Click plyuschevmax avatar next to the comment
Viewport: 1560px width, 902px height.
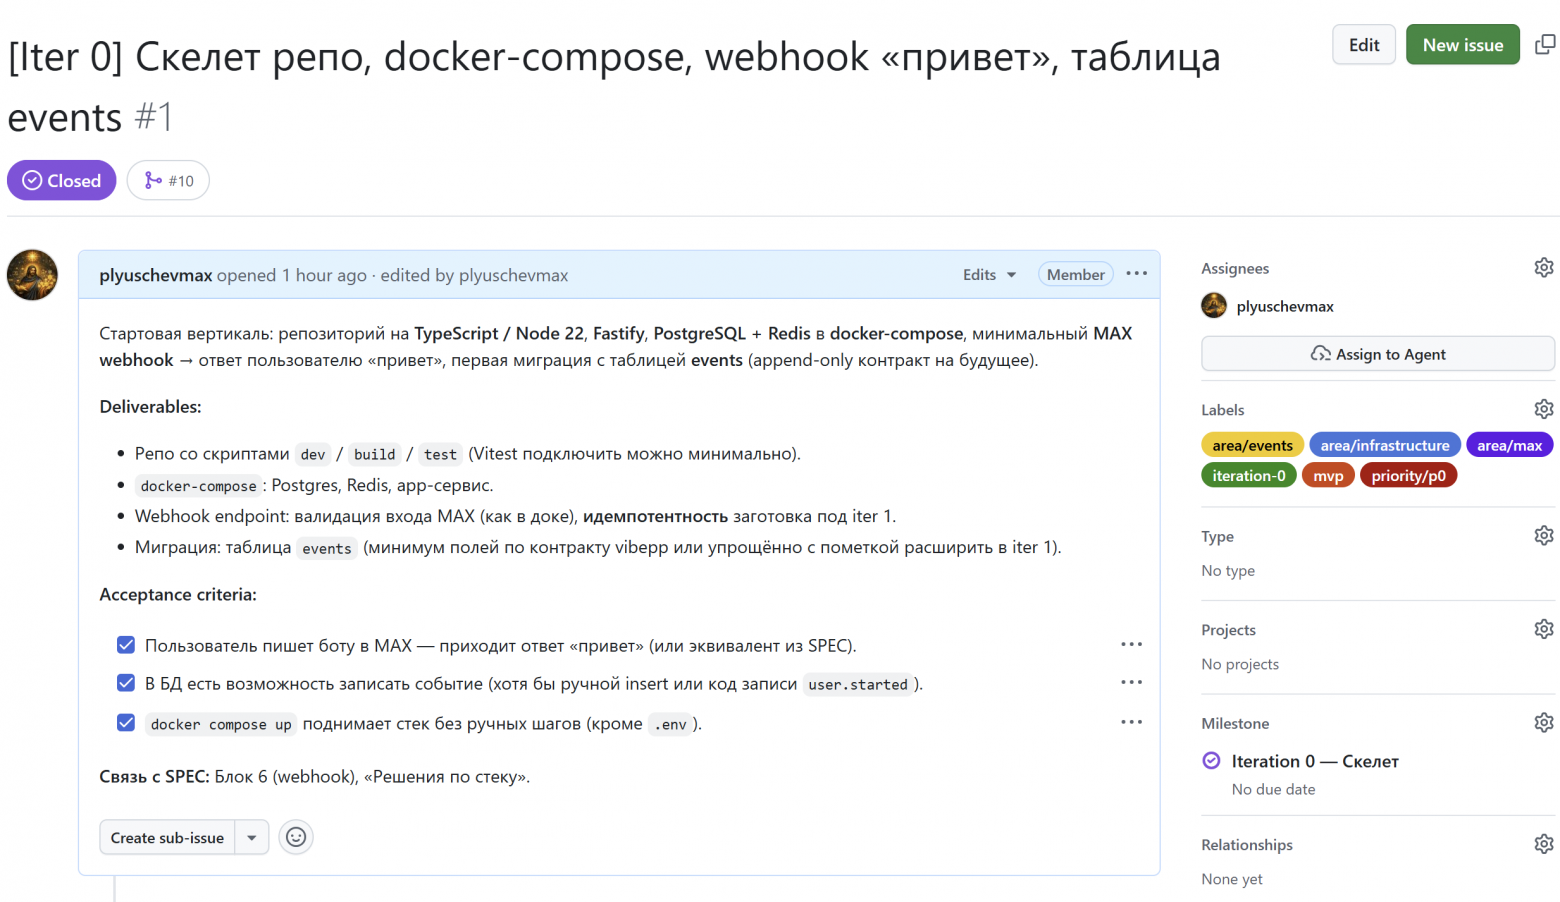(x=32, y=275)
